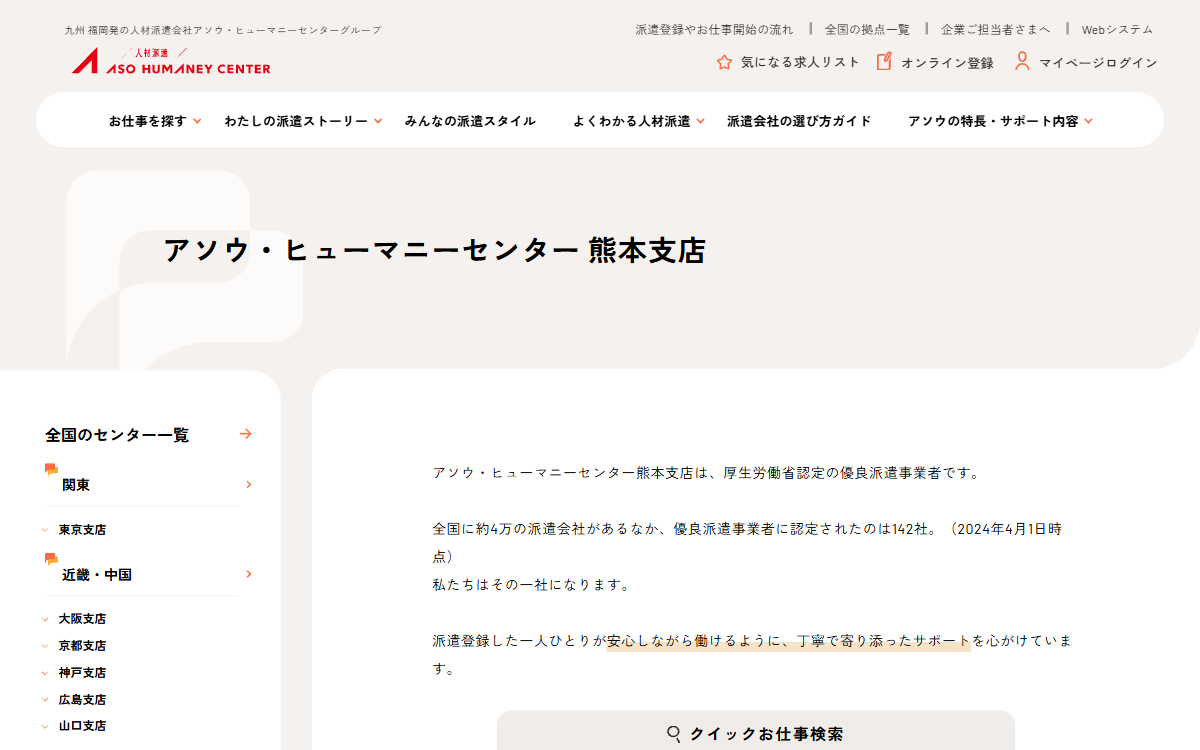Image resolution: width=1200 pixels, height=750 pixels.
Task: Expand the アソウの特長・サポート内容 chevron
Action: (1088, 121)
